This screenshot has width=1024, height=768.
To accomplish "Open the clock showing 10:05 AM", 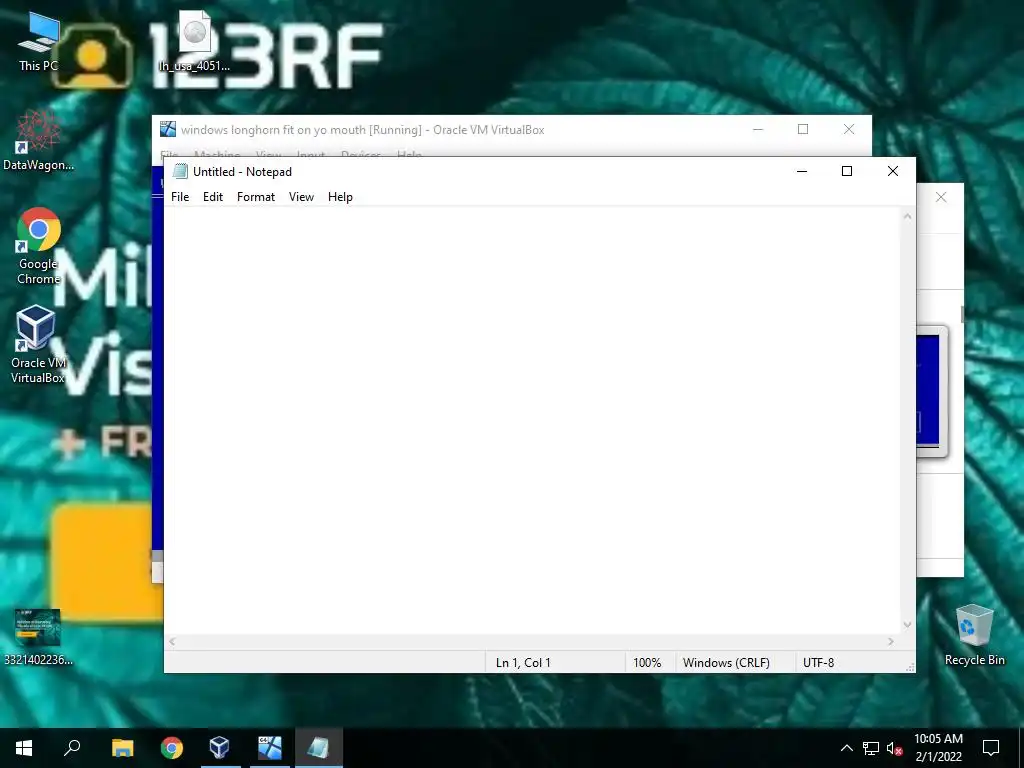I will (x=938, y=748).
